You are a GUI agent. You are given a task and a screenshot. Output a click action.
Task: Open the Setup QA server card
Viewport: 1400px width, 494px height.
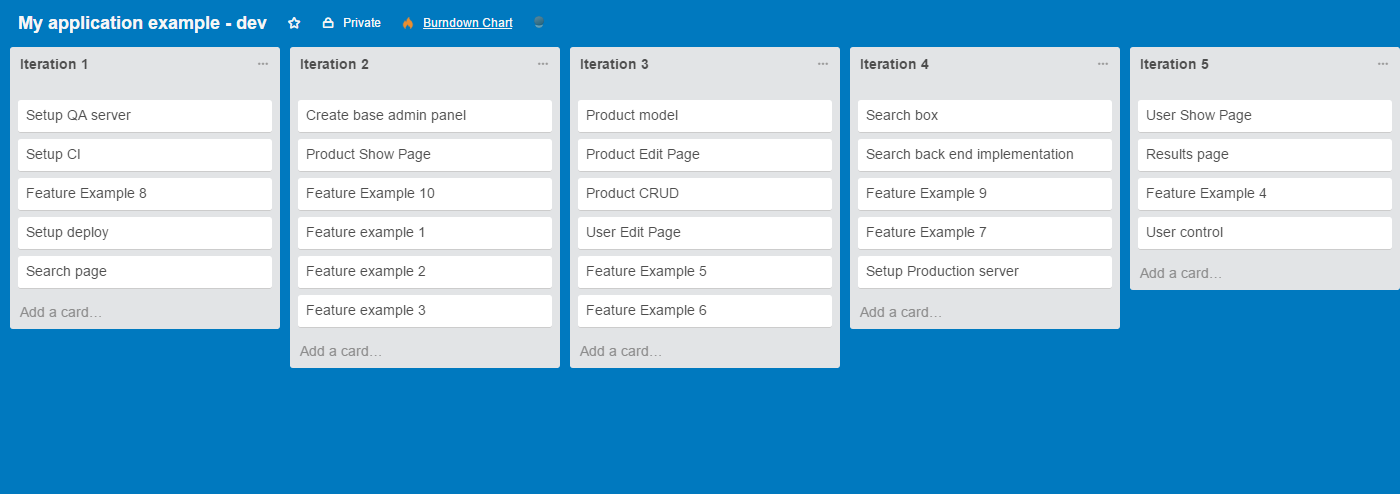coord(145,115)
